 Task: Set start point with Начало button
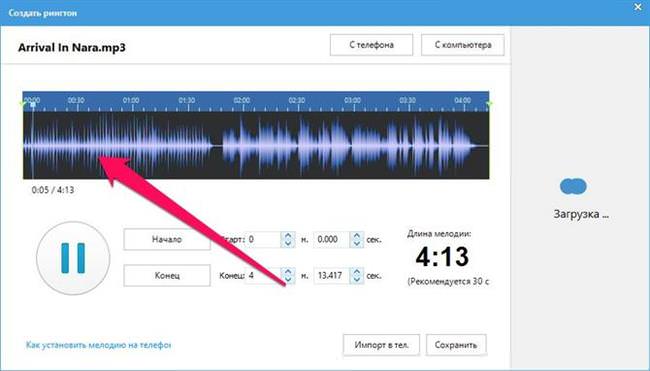coord(167,239)
